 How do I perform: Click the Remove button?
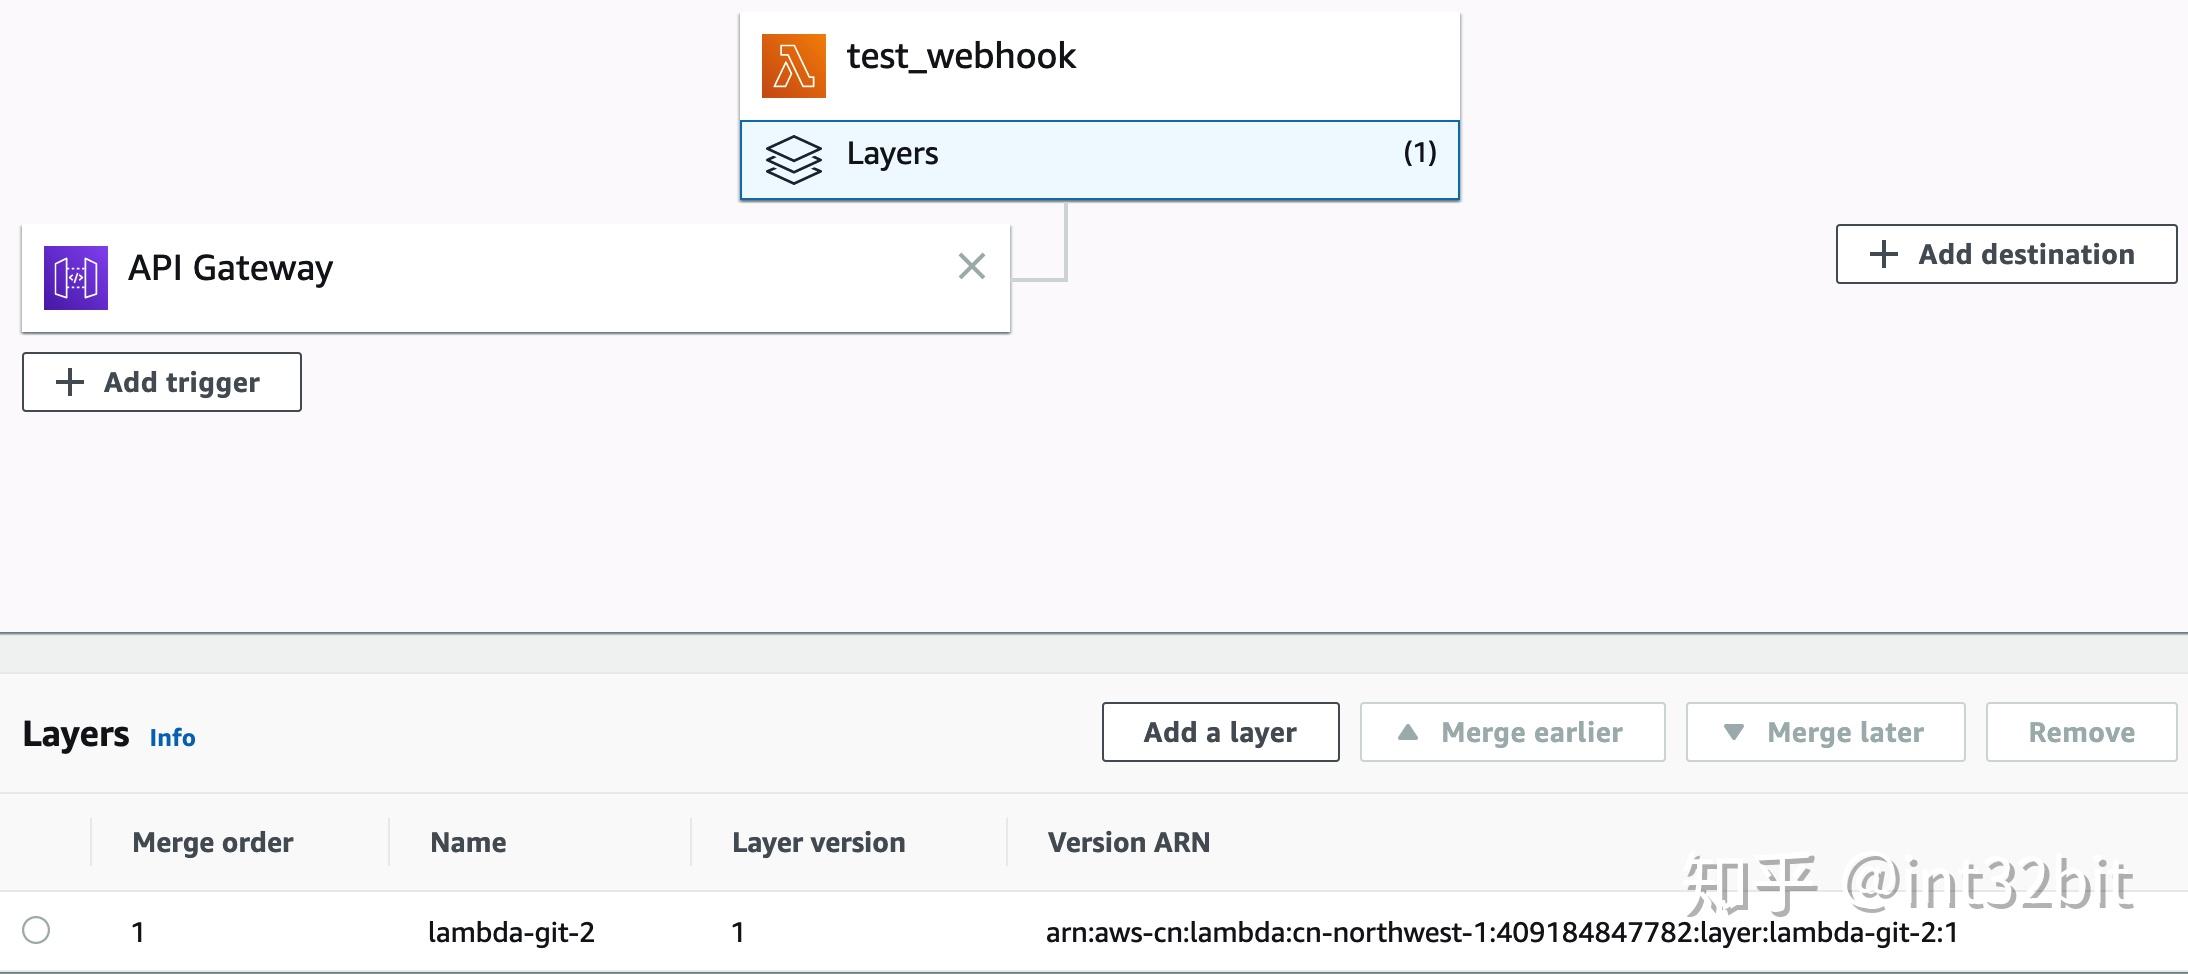2081,731
